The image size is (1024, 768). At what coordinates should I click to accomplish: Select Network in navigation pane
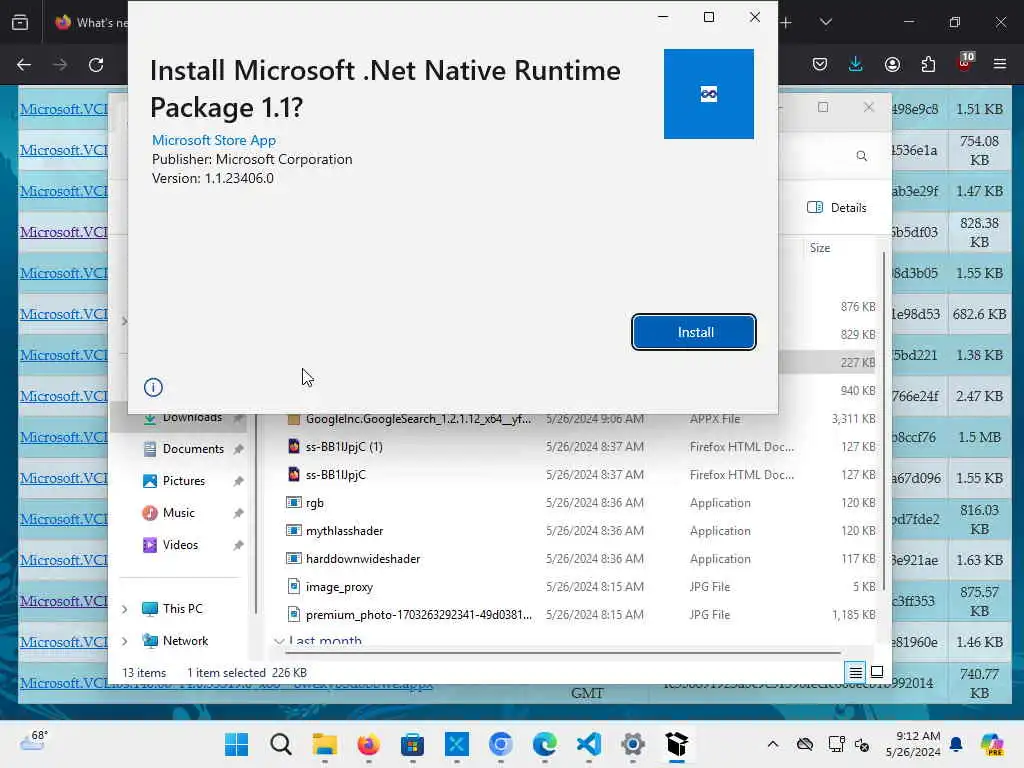185,641
